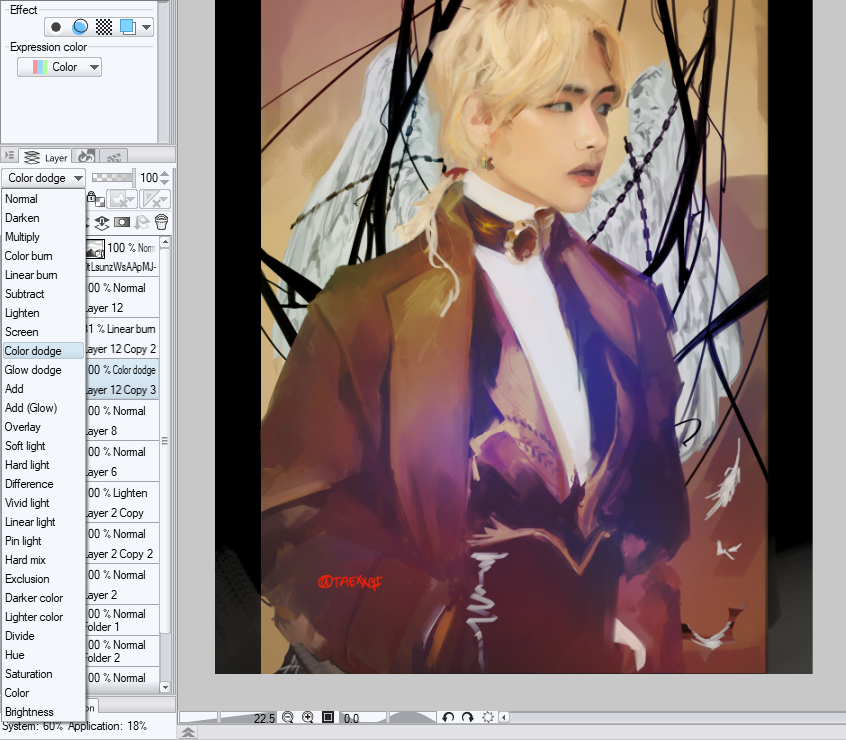Toggle lock transparent pixels icon
Image resolution: width=846 pixels, height=740 pixels.
point(96,199)
